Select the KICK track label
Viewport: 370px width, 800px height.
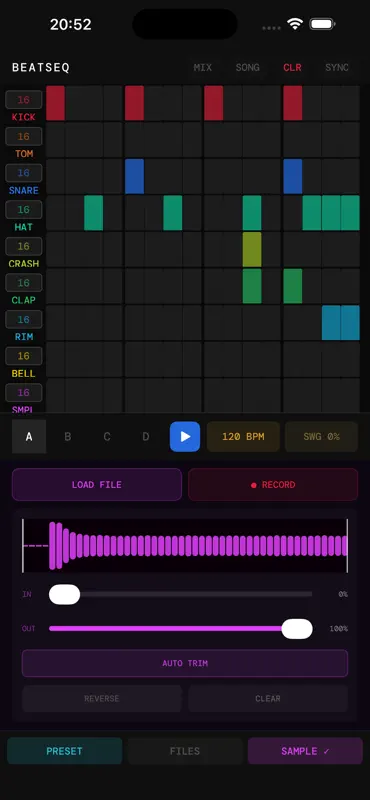click(23, 117)
